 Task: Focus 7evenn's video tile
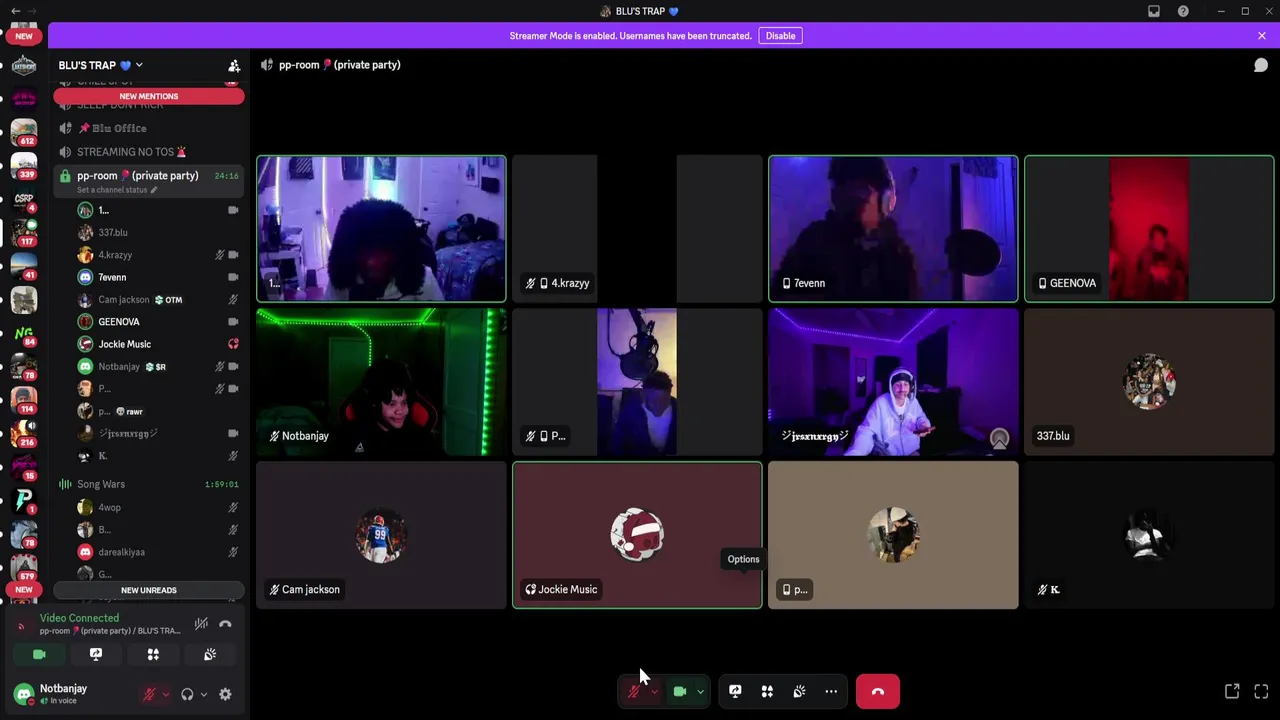coord(893,228)
